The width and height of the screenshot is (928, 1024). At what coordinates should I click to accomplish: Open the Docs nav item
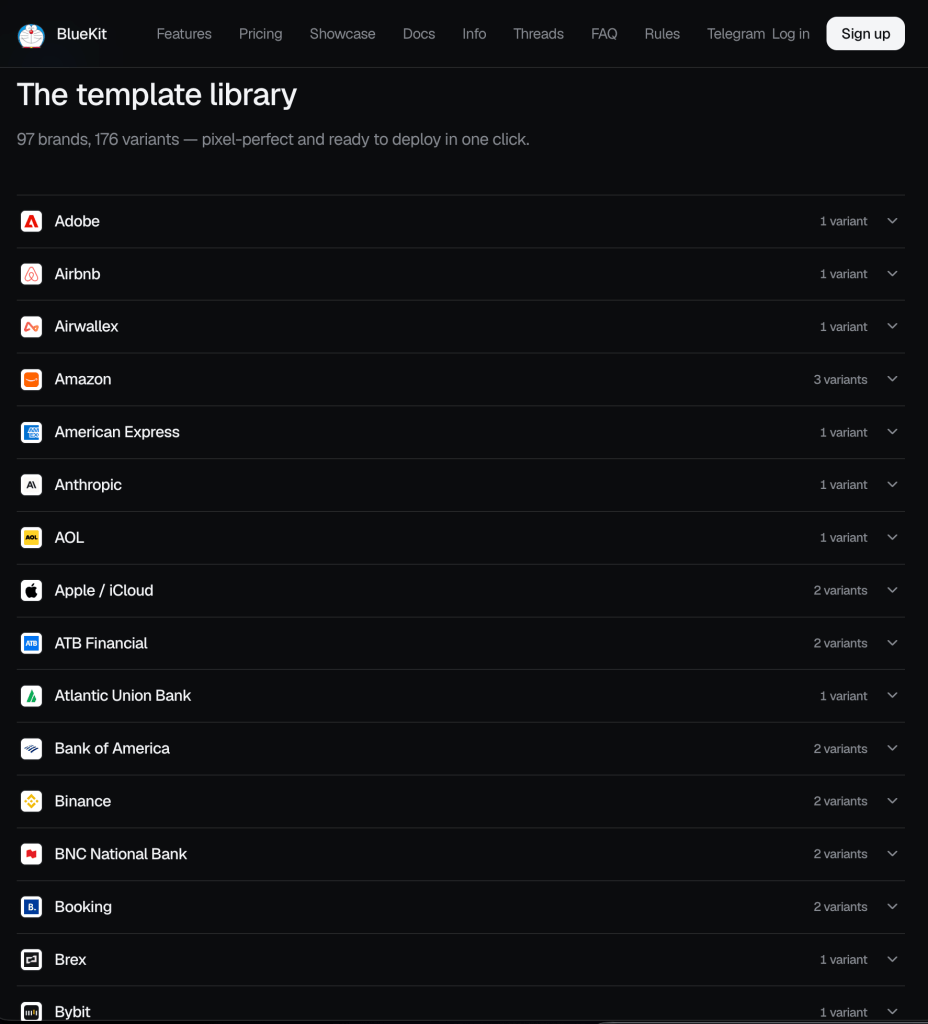(x=419, y=34)
